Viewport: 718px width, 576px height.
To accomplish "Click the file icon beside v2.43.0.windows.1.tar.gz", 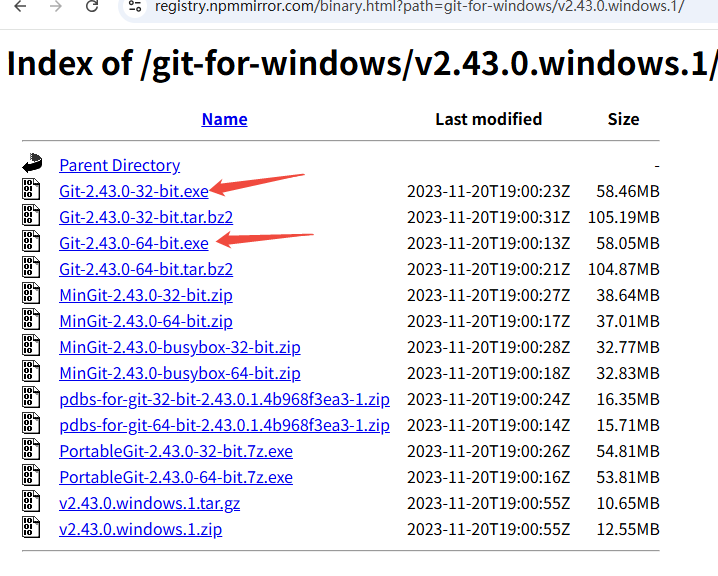I will pyautogui.click(x=31, y=503).
